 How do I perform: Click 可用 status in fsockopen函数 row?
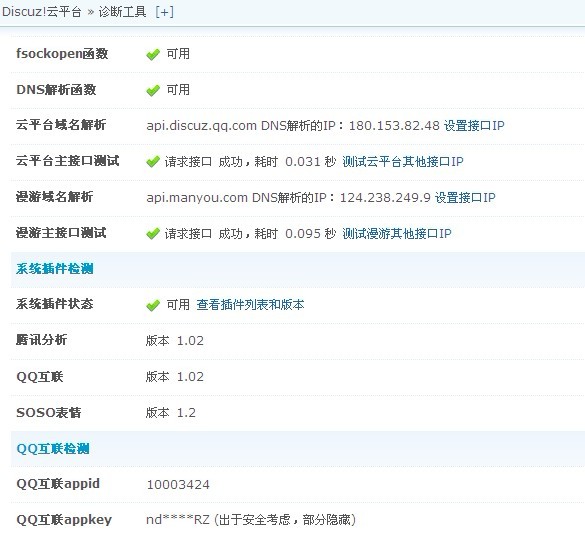click(178, 54)
